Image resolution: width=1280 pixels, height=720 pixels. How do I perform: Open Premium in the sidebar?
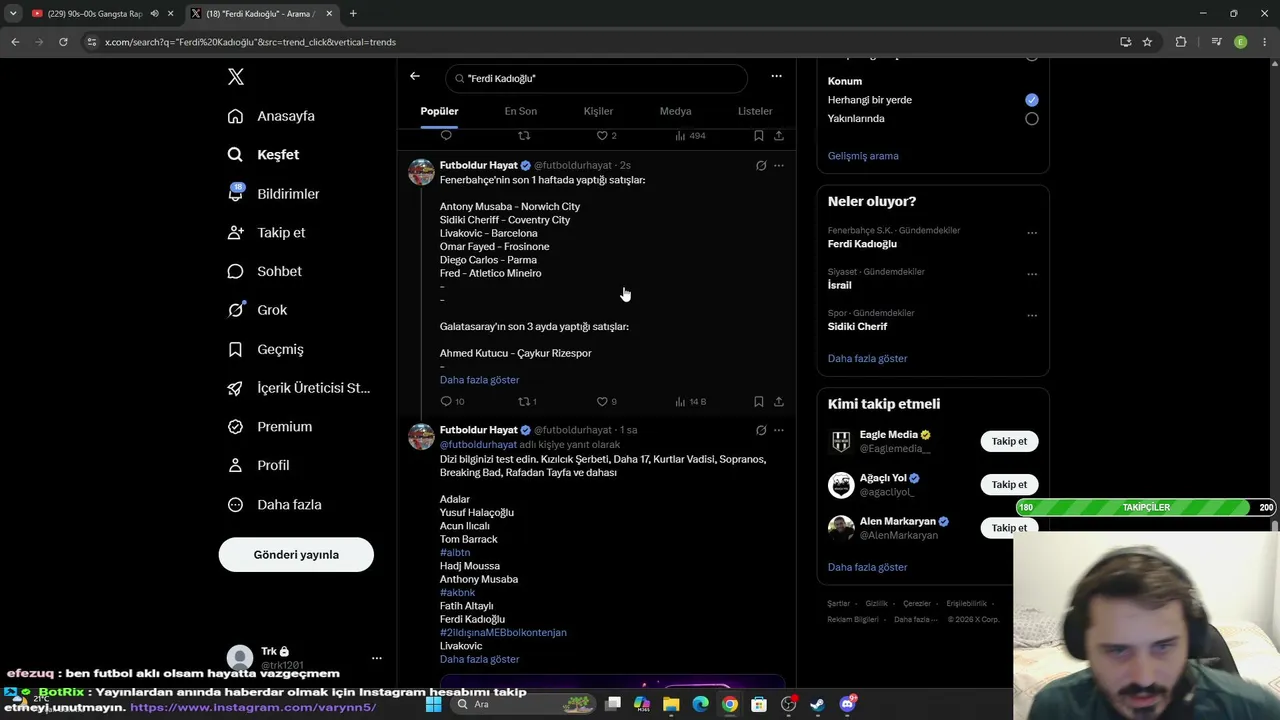click(269, 427)
